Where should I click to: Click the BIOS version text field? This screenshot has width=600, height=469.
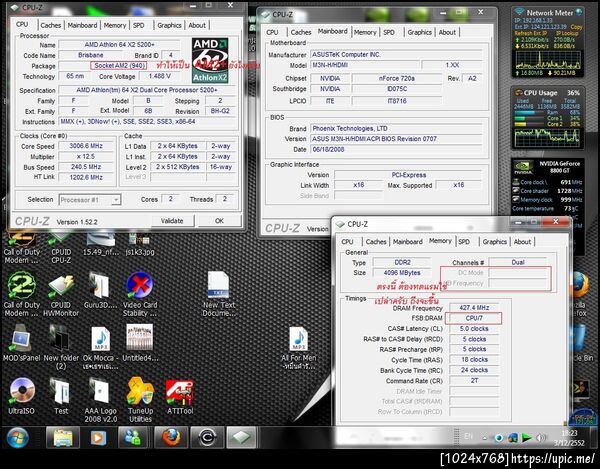(396, 139)
